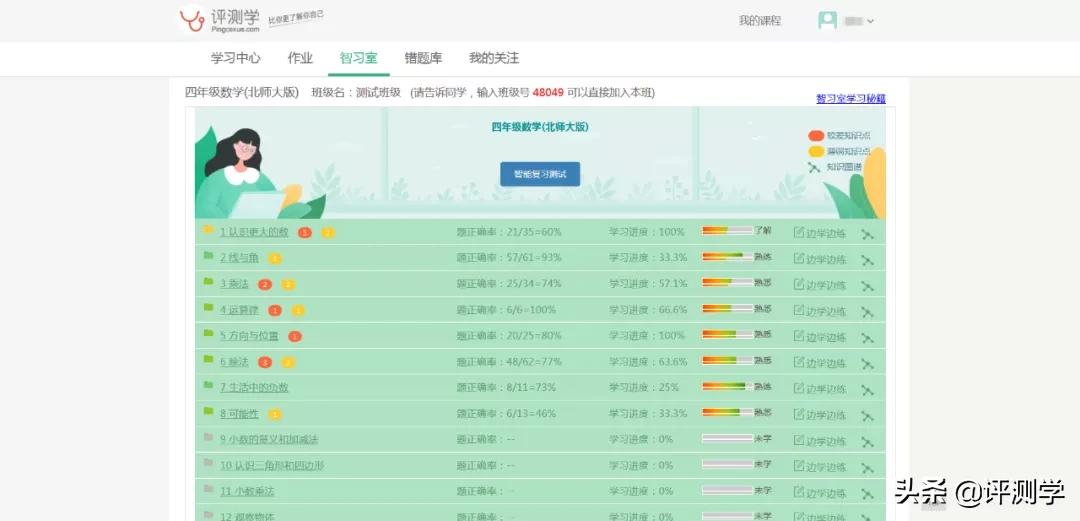The width and height of the screenshot is (1080, 521).
Task: Open chapter 5 方向与位置
Action: (249, 336)
